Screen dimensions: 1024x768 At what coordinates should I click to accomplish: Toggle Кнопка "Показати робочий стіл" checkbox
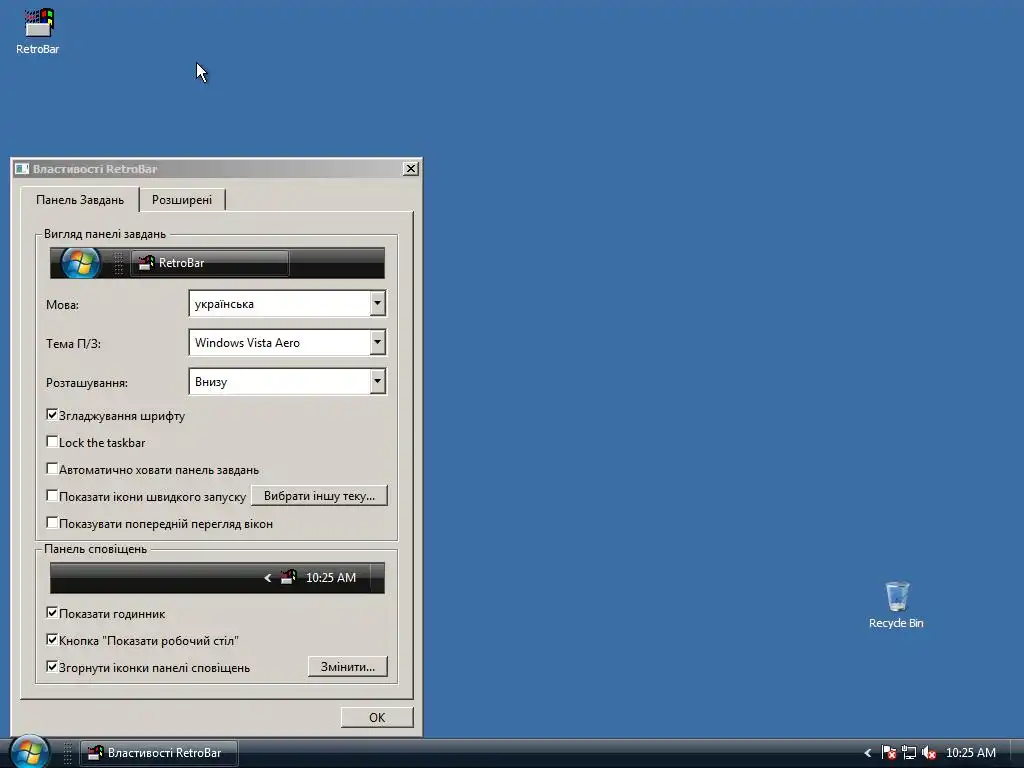tap(52, 639)
